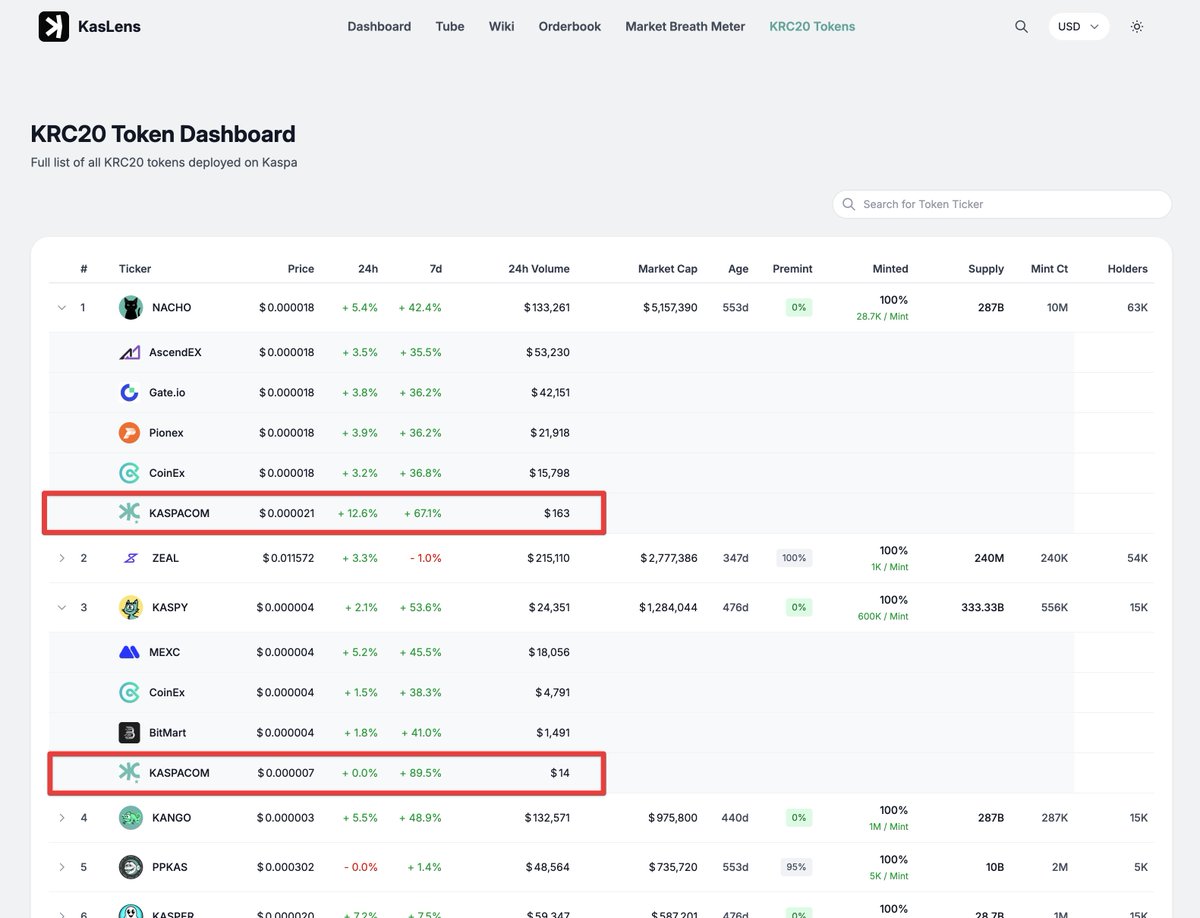Click the NACHO cat token icon
Image resolution: width=1200 pixels, height=918 pixels.
point(130,307)
